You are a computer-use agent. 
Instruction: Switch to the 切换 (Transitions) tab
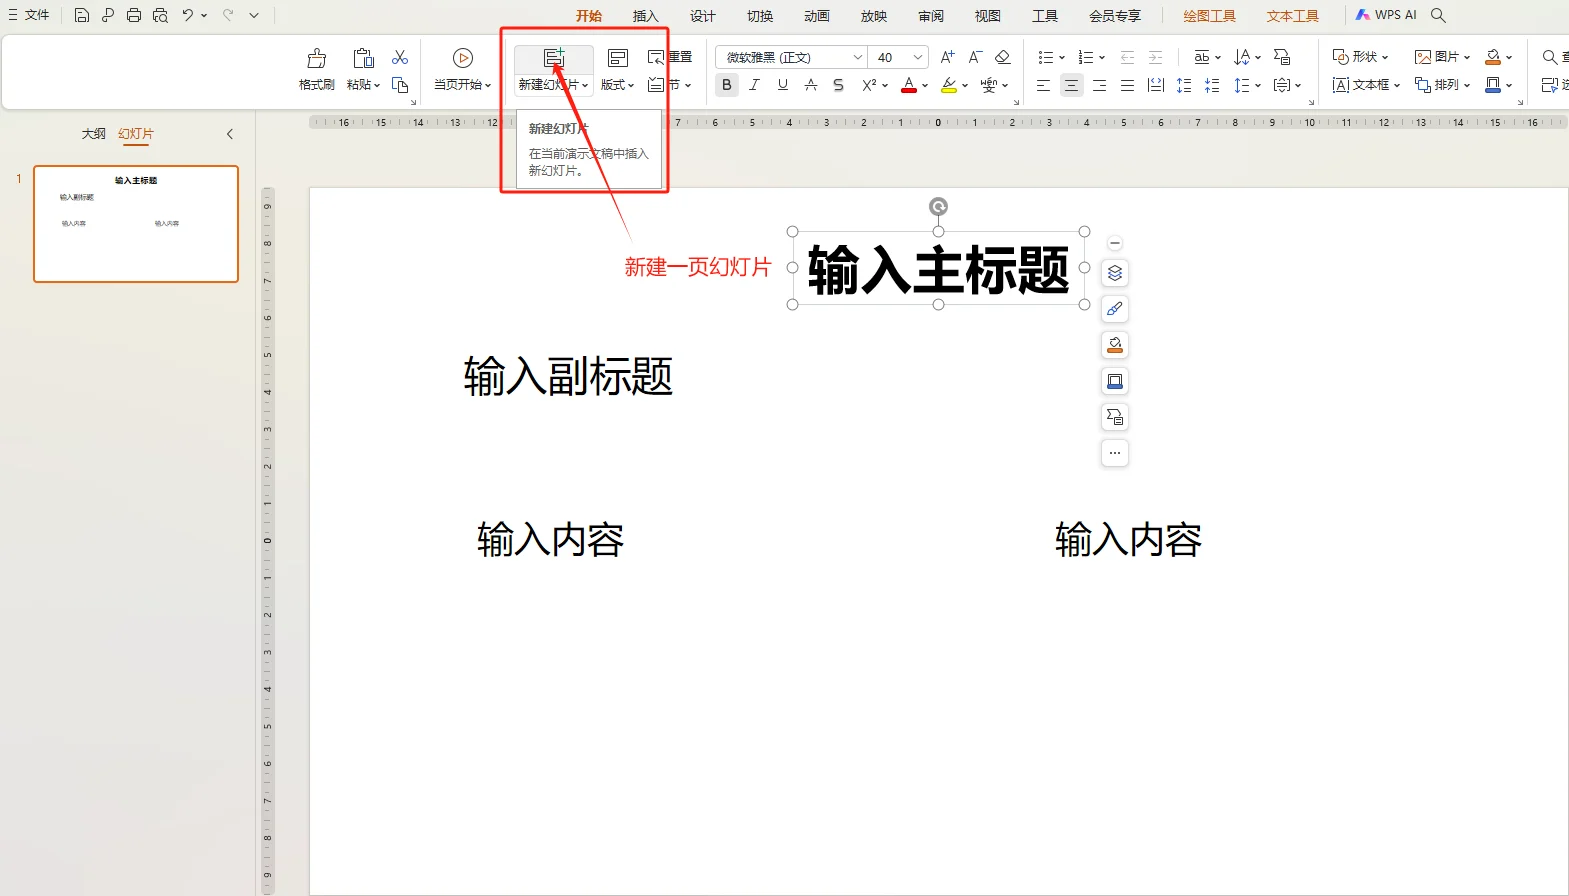click(760, 16)
